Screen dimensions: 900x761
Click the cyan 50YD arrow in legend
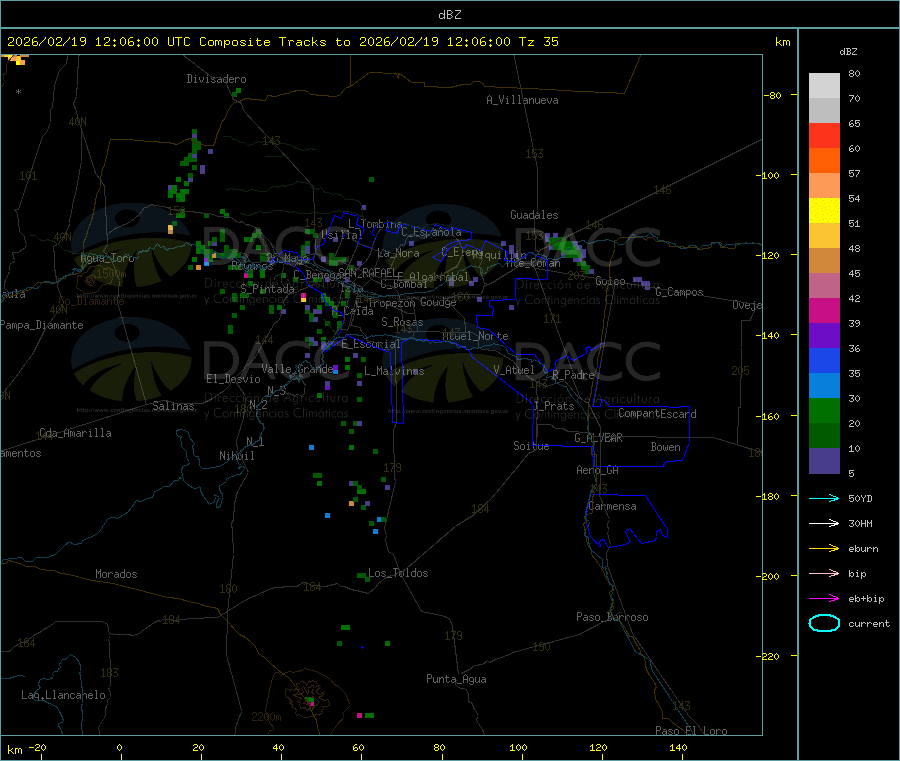coord(824,498)
